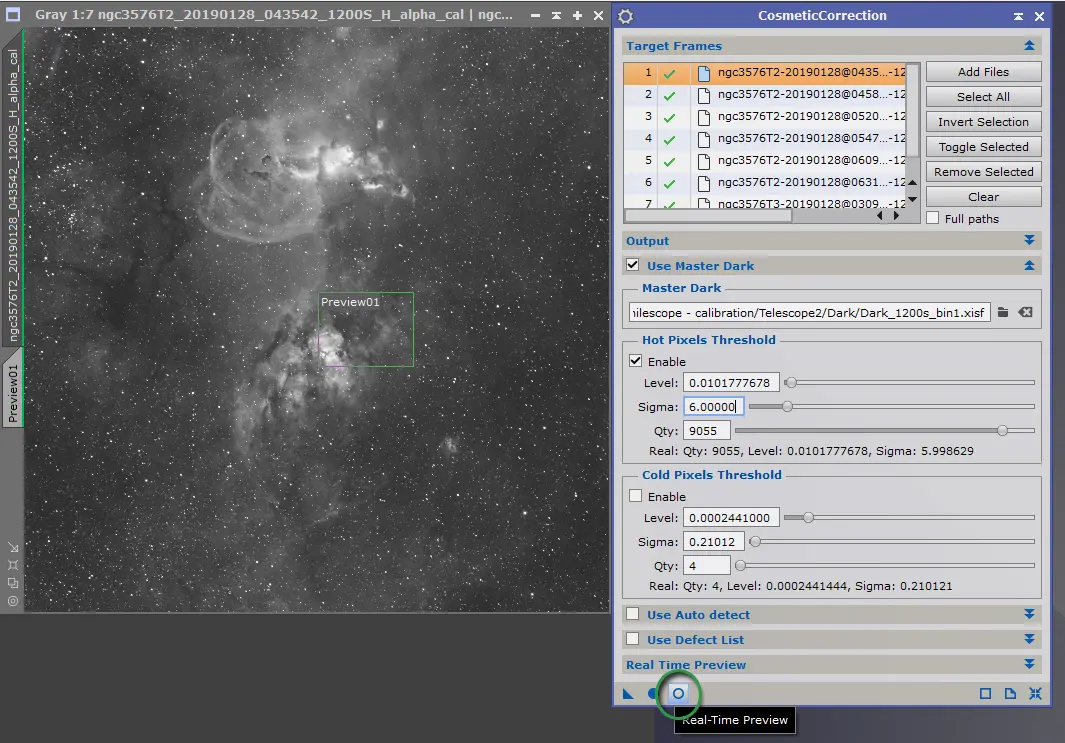
Task: Enable Cold Pixels Threshold checkbox
Action: pos(636,496)
